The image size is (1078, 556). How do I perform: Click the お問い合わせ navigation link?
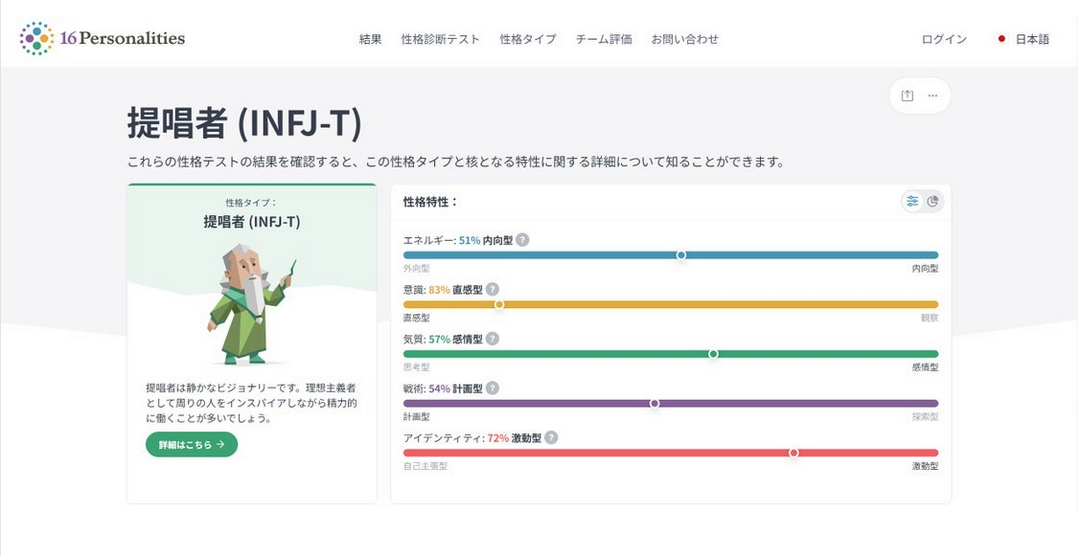coord(684,40)
